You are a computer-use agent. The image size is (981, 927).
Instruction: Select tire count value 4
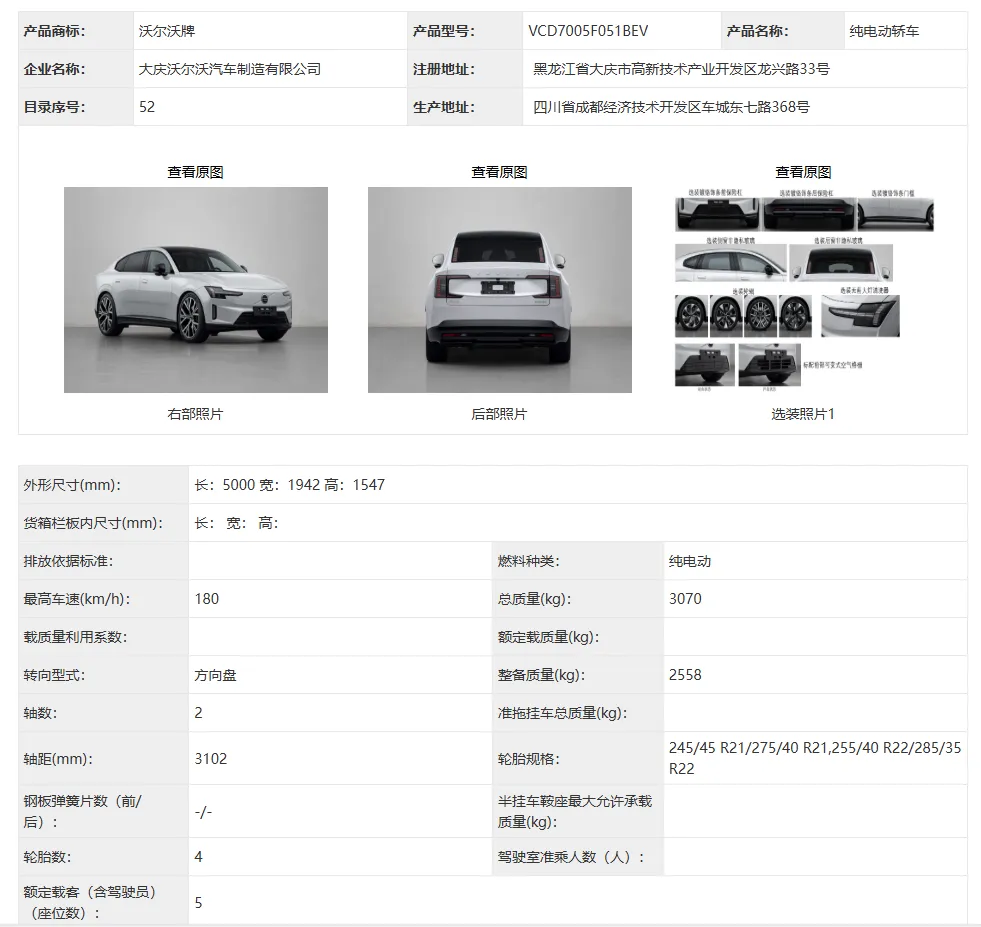click(198, 857)
